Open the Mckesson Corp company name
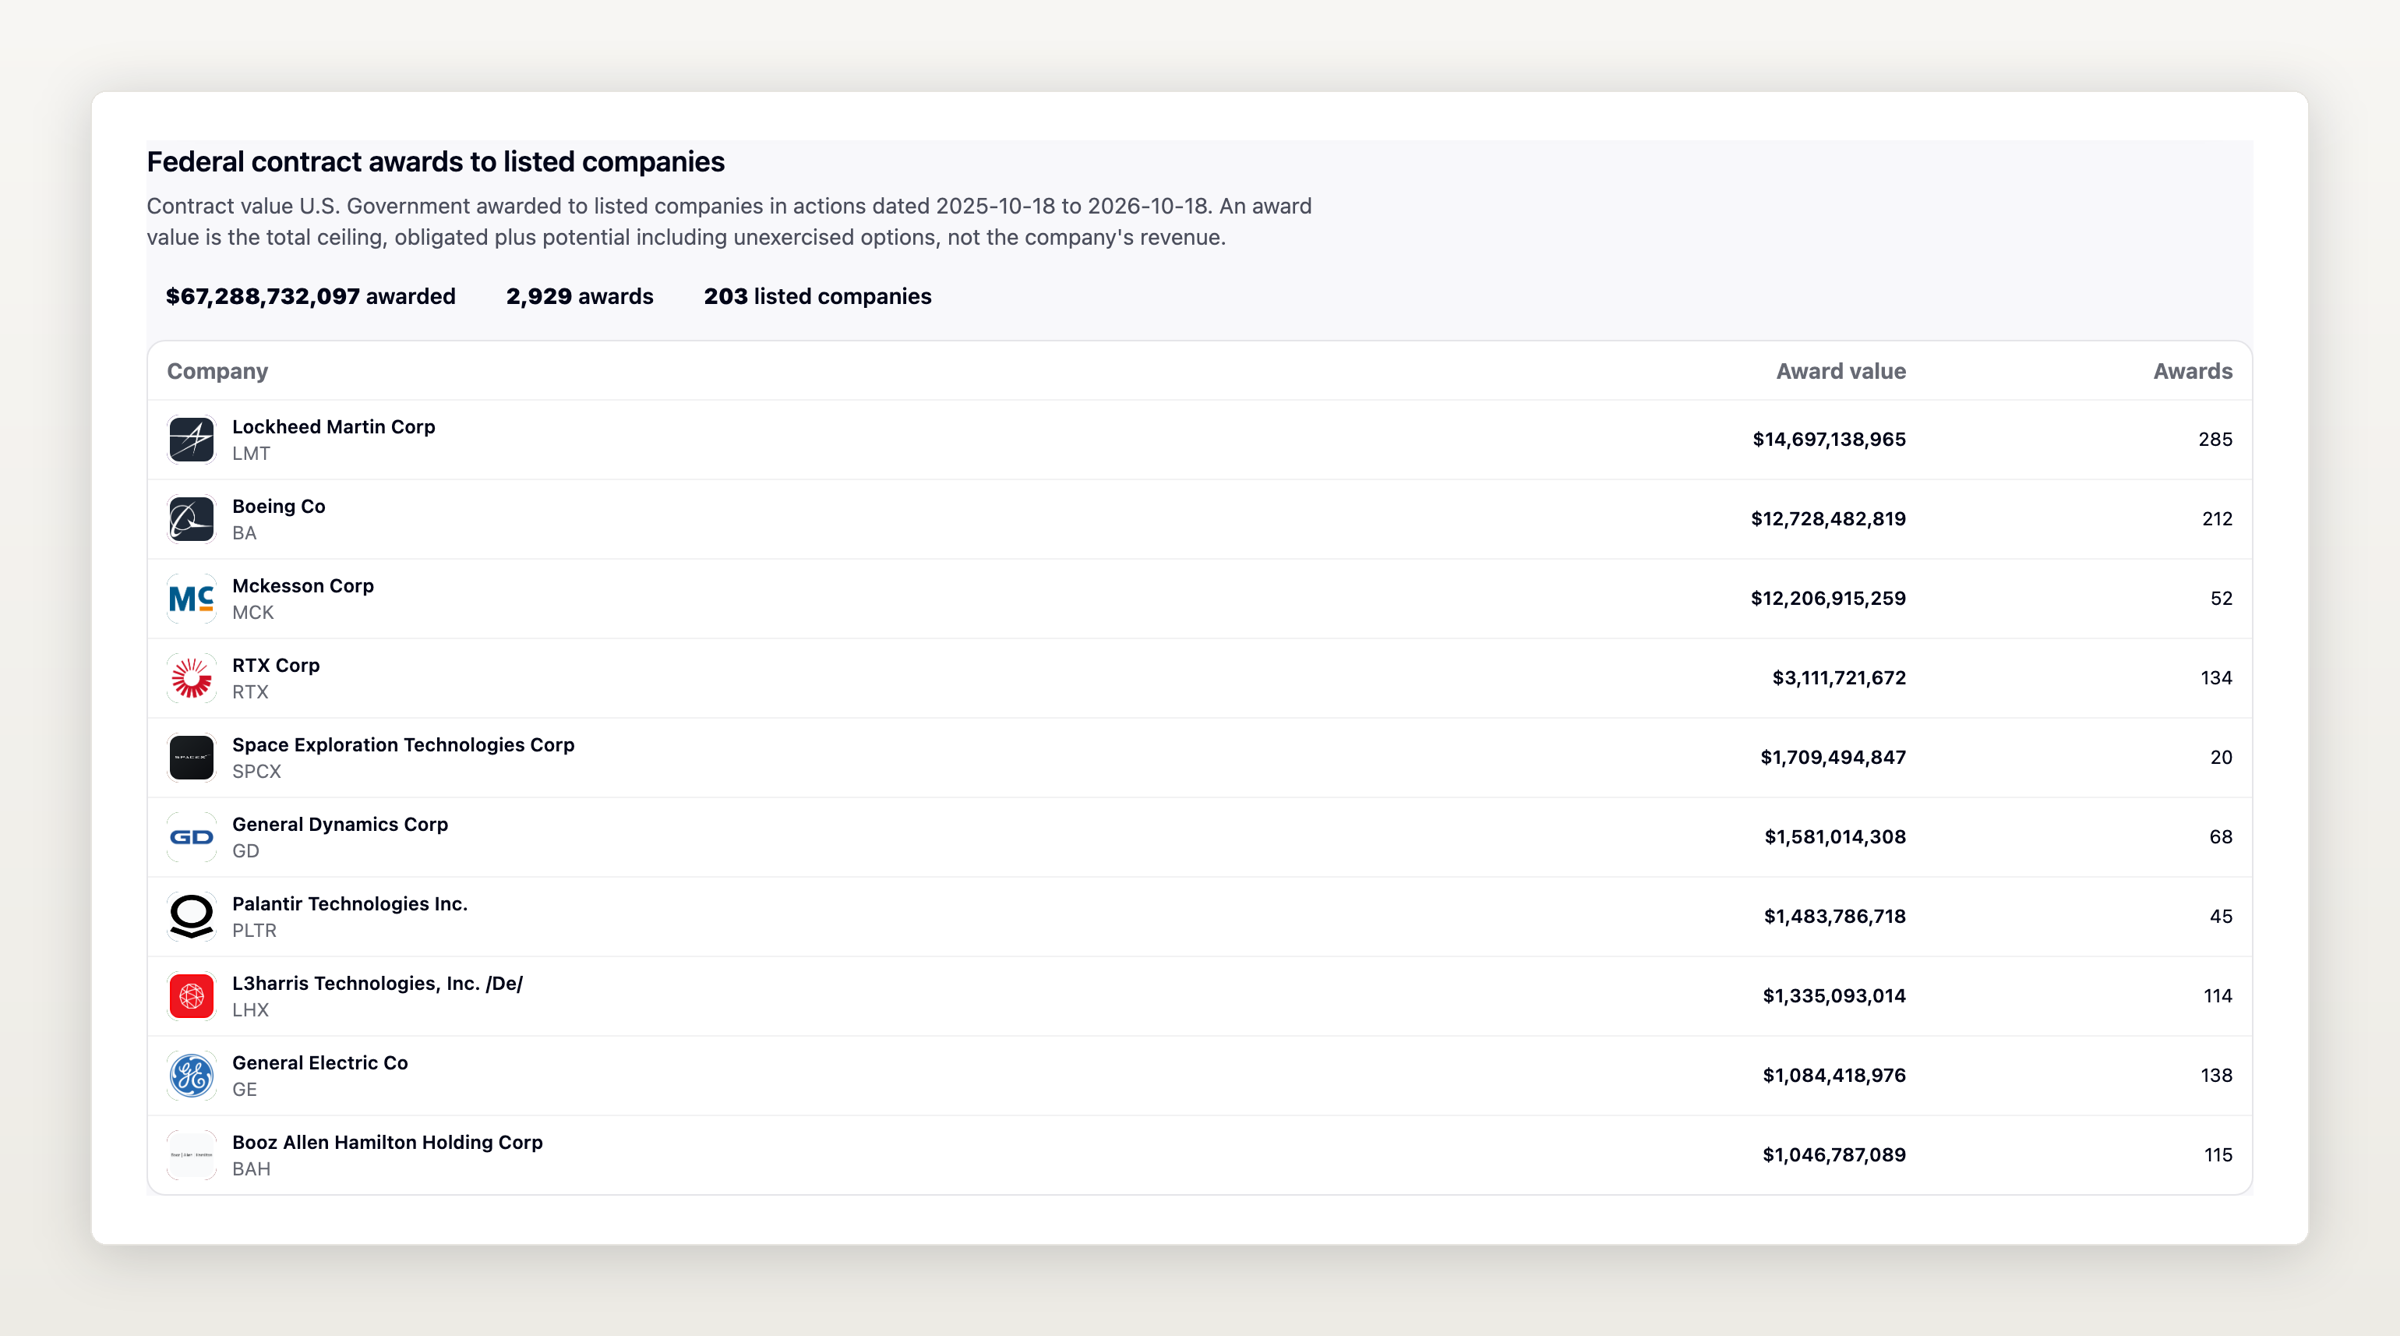The height and width of the screenshot is (1336, 2400). (x=303, y=586)
